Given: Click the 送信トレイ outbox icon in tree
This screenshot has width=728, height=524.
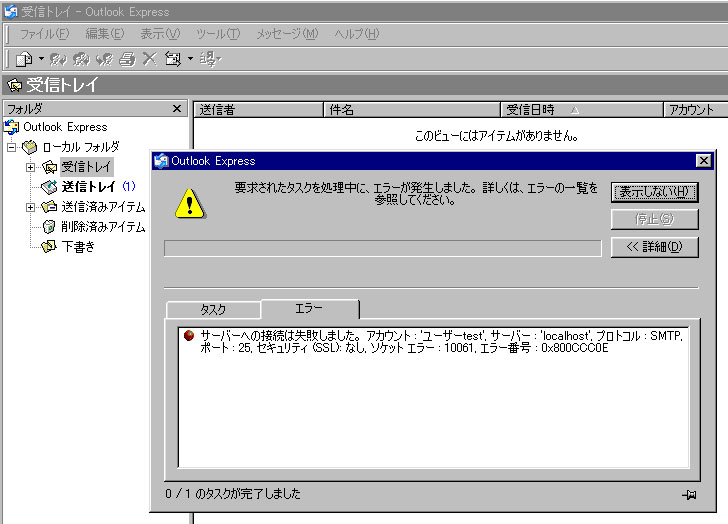Looking at the screenshot, I should (49, 187).
